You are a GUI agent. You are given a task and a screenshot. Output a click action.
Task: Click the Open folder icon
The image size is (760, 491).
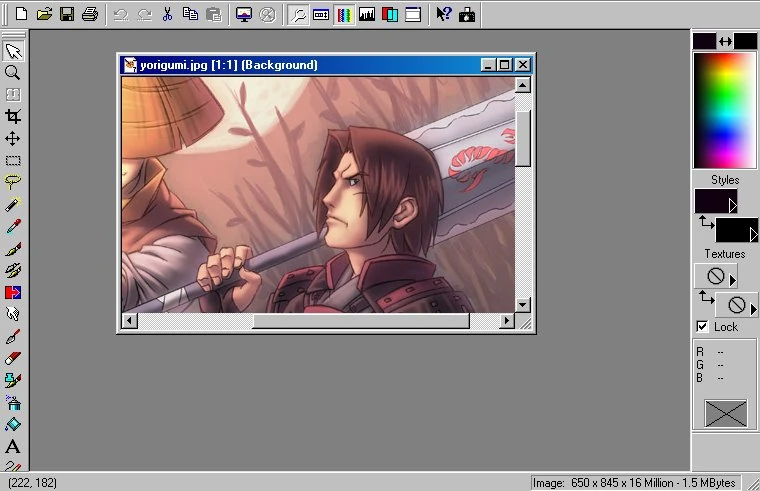click(44, 14)
